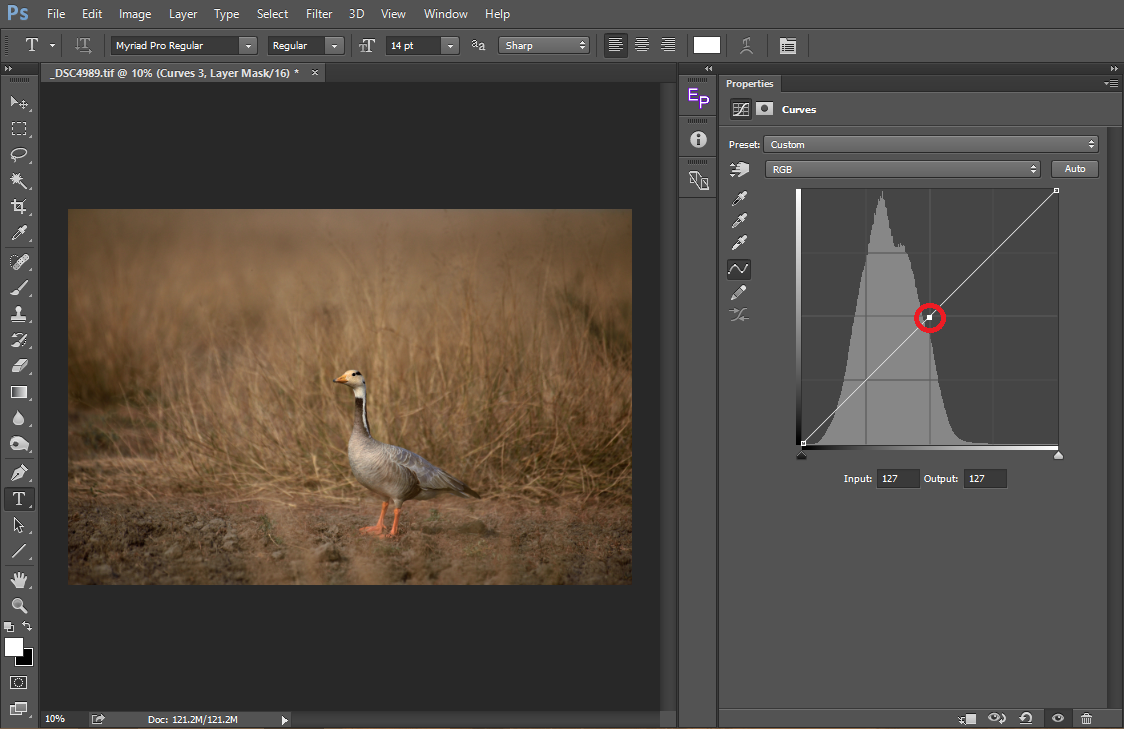Enable draw-with-pencil curve mode

click(740, 292)
